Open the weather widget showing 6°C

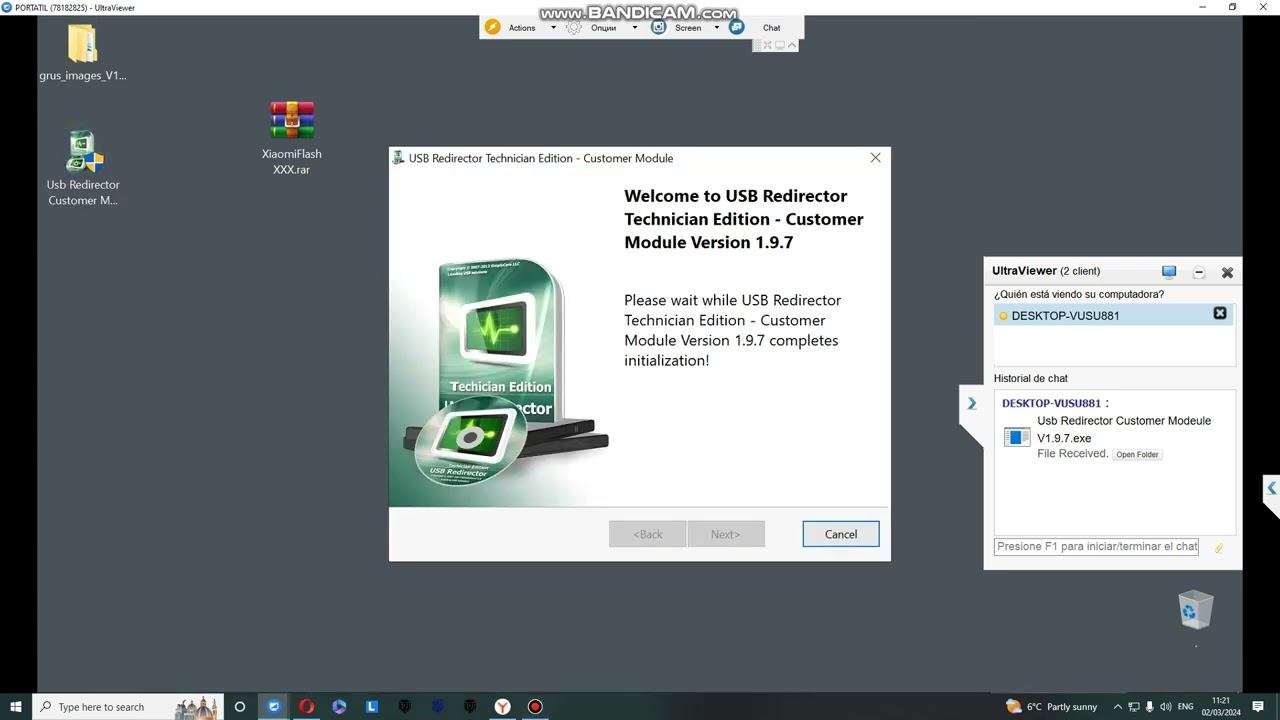tap(1051, 707)
